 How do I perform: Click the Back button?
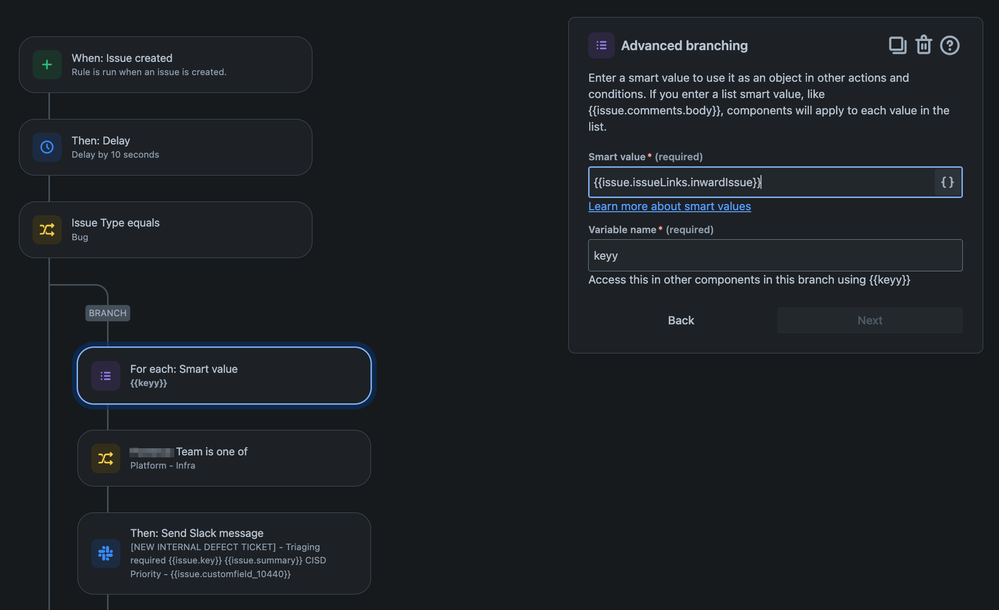click(680, 319)
